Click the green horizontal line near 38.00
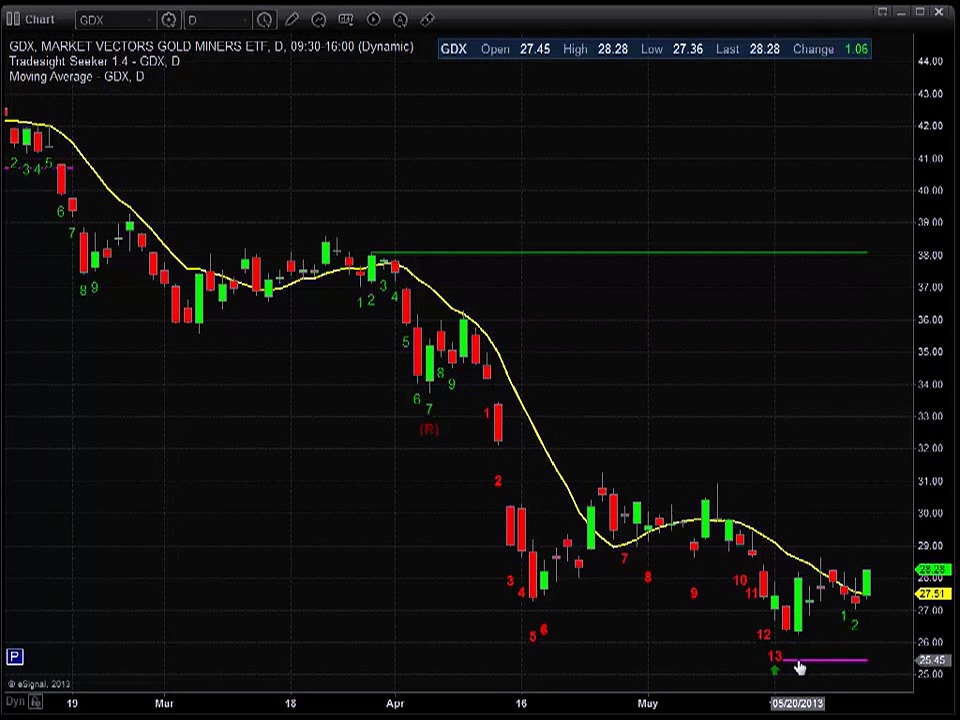The image size is (960, 720). [619, 252]
